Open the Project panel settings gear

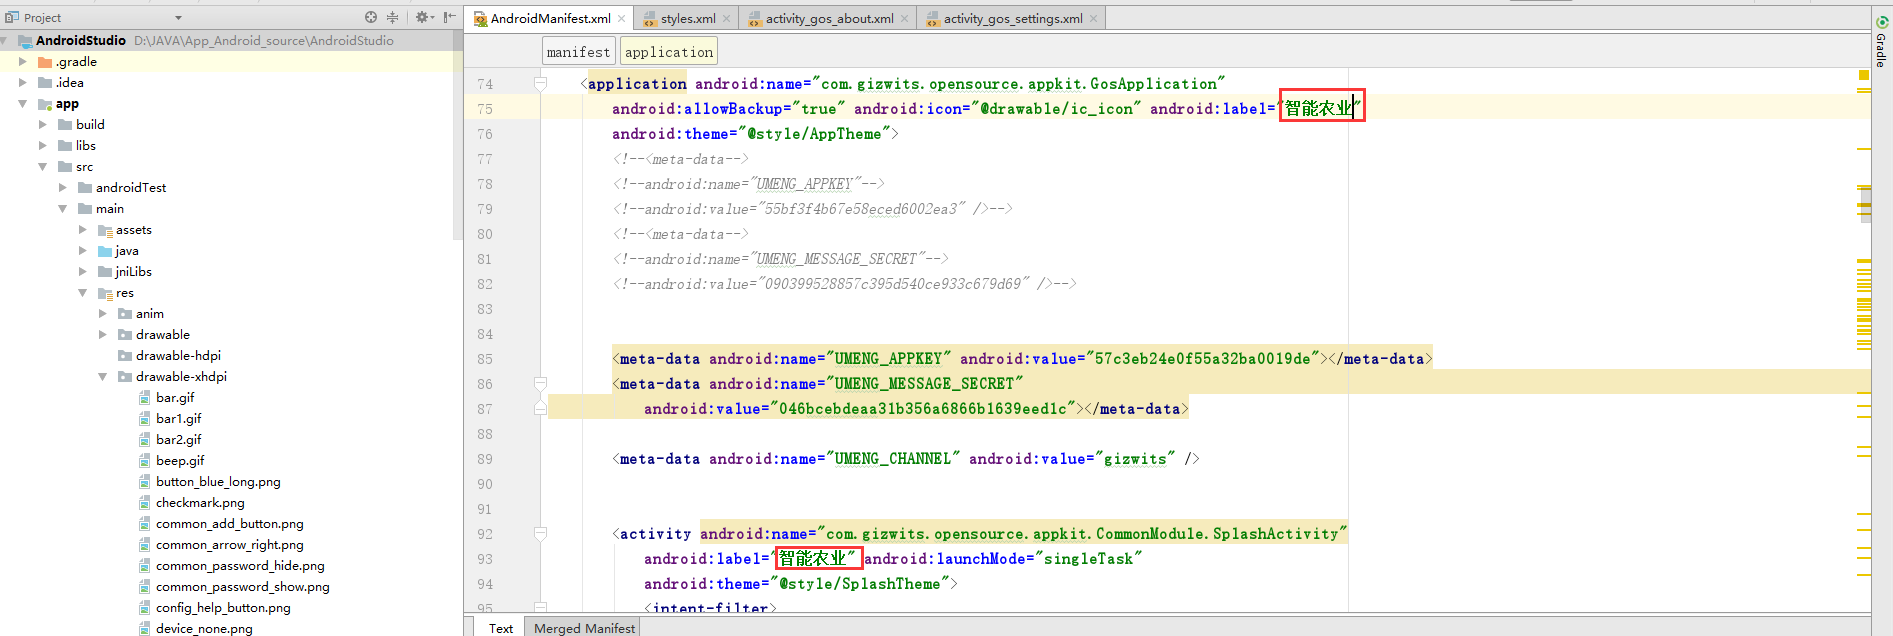click(x=422, y=17)
